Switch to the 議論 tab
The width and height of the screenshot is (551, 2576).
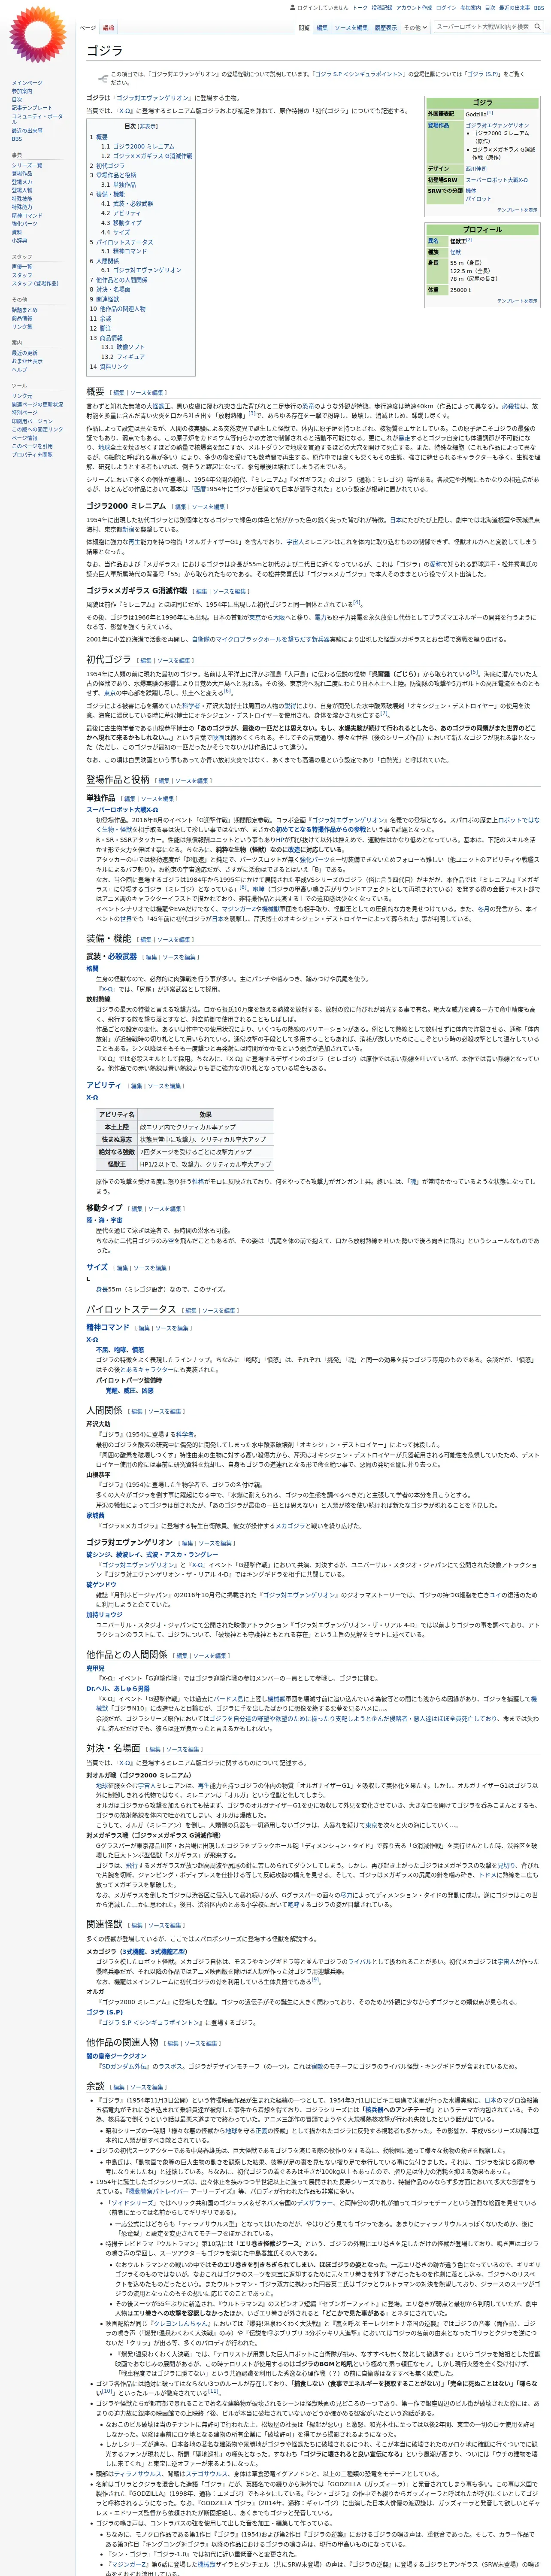tap(108, 28)
